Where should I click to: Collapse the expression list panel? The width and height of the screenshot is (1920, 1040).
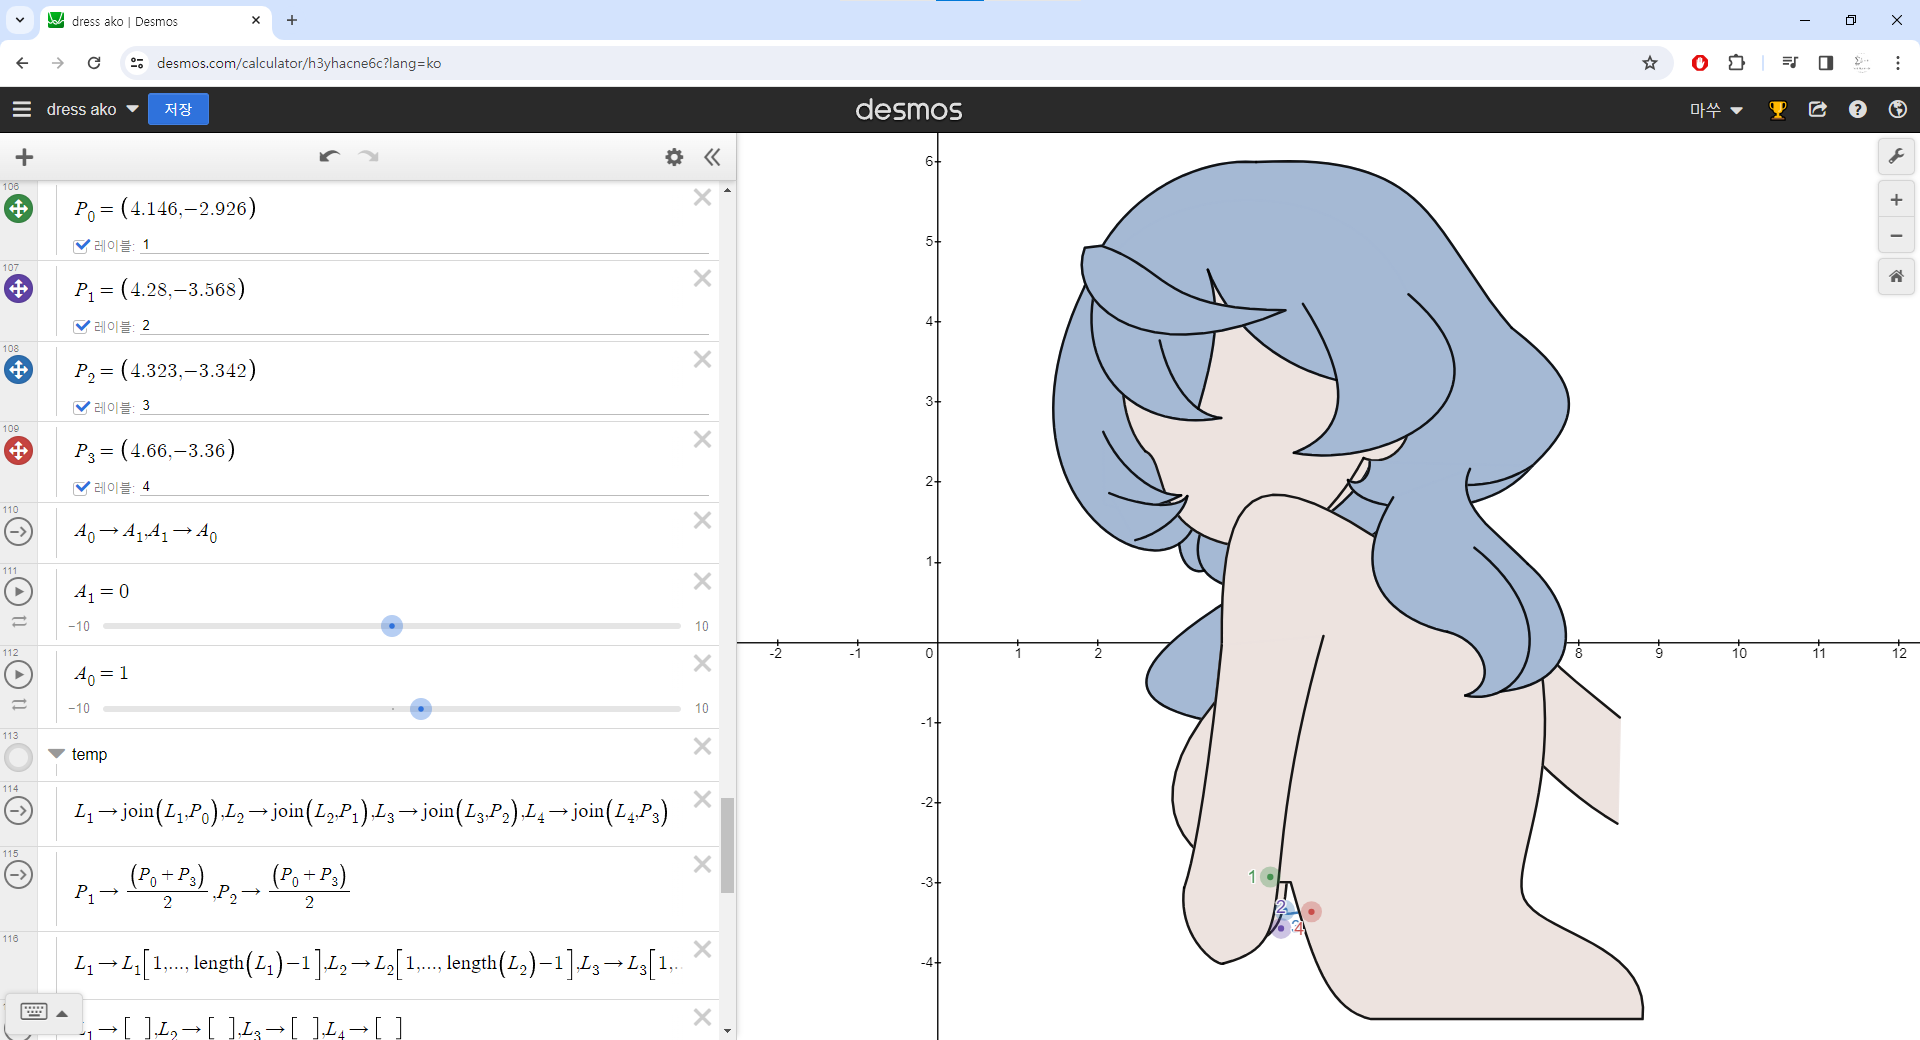pyautogui.click(x=712, y=157)
